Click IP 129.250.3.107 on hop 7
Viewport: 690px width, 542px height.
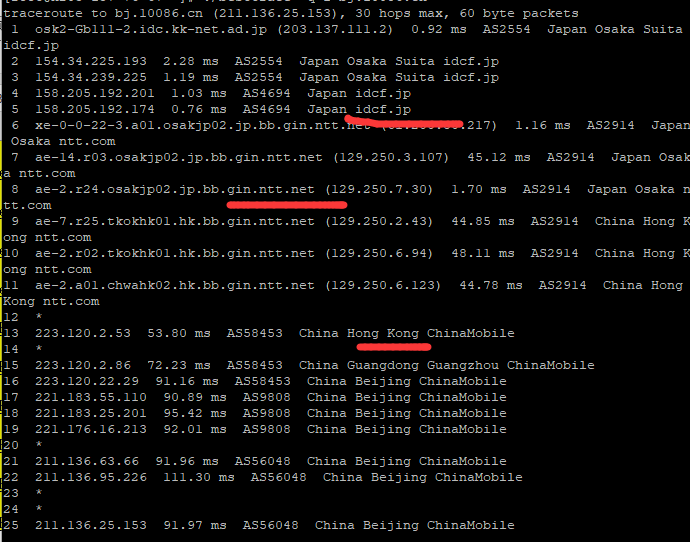391,157
